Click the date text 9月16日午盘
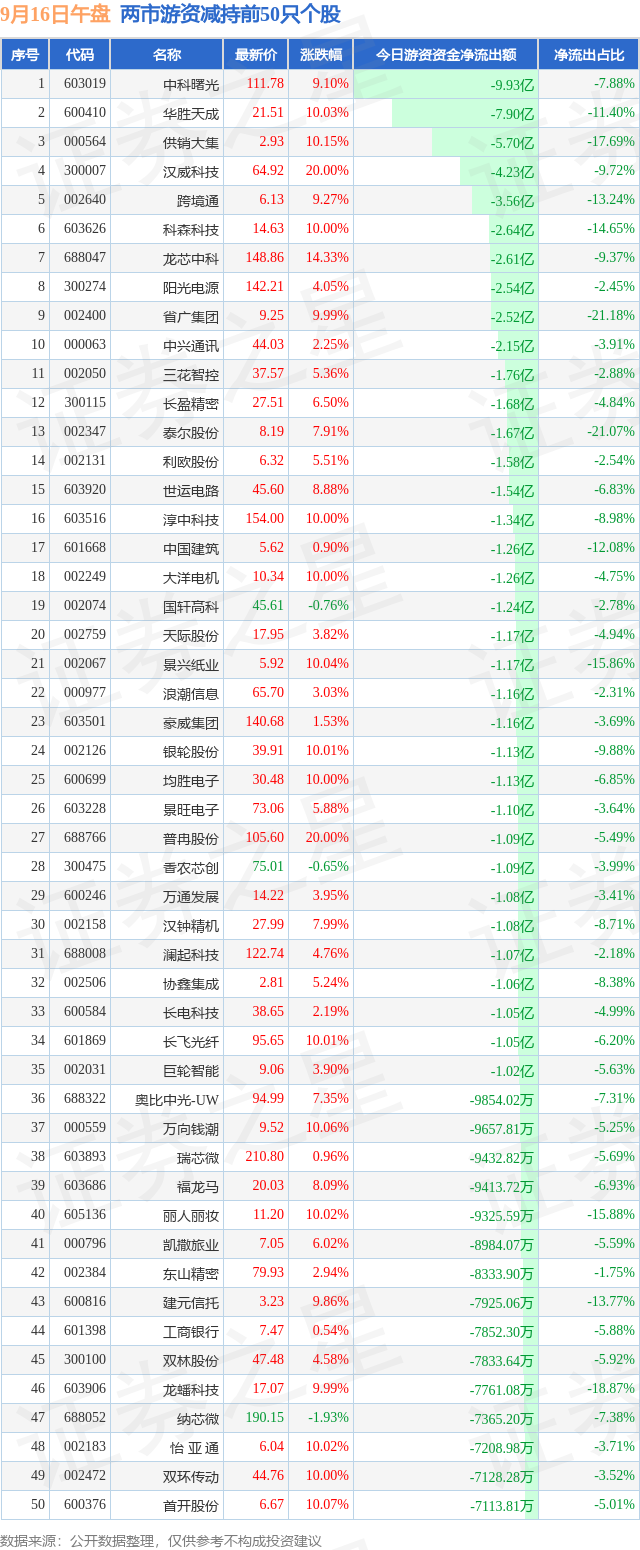This screenshot has width=640, height=1550. [56, 15]
